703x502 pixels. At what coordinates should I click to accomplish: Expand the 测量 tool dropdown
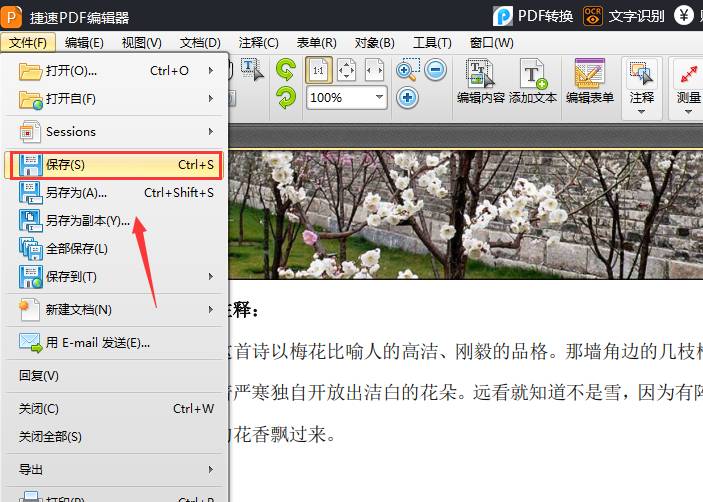688,112
